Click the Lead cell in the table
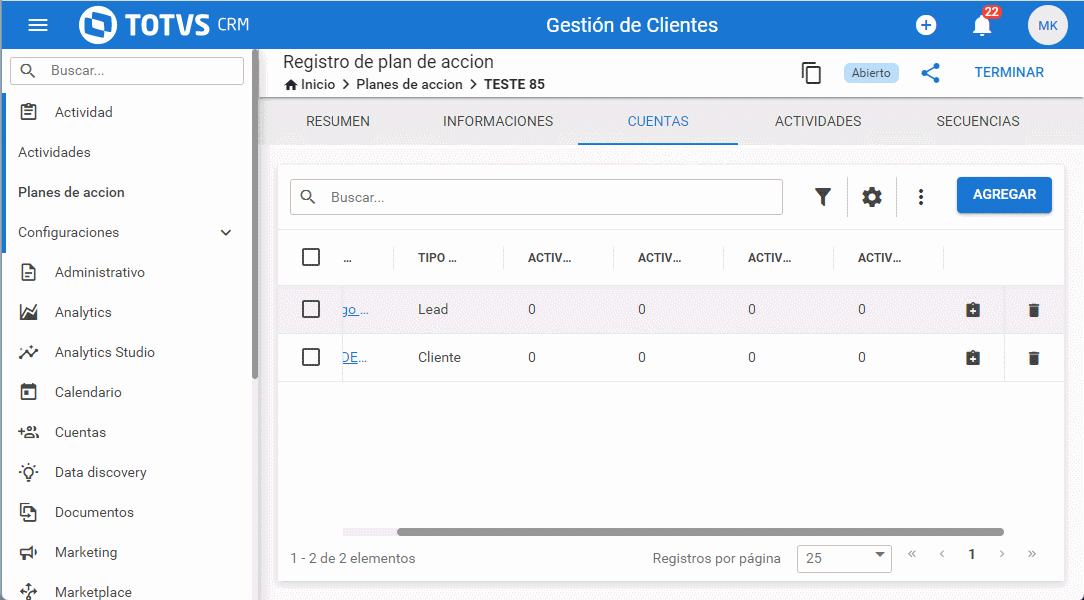This screenshot has height=600, width=1084. [x=433, y=309]
